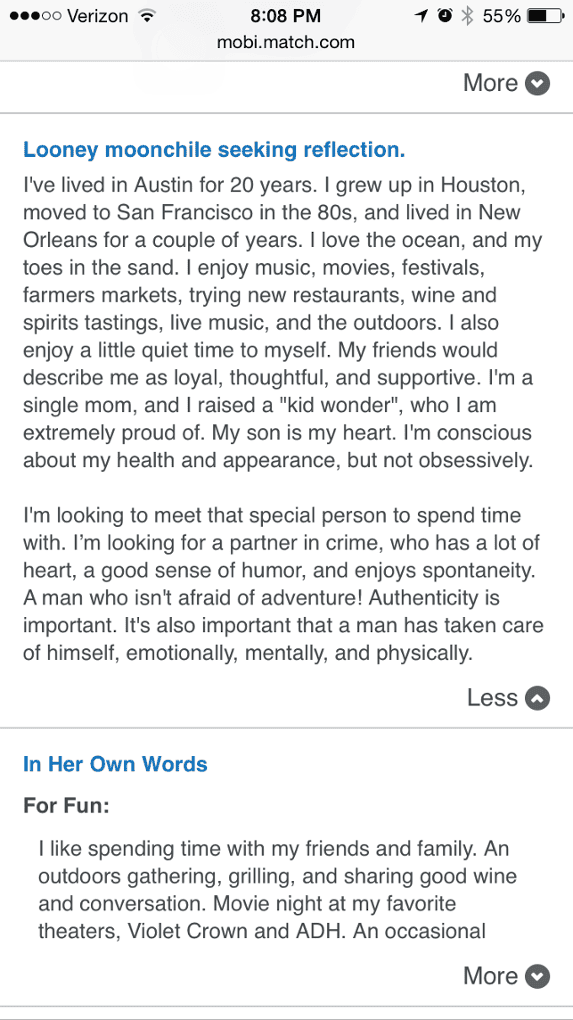Tap the Less label text
Screen dimensions: 573x1020
492,698
